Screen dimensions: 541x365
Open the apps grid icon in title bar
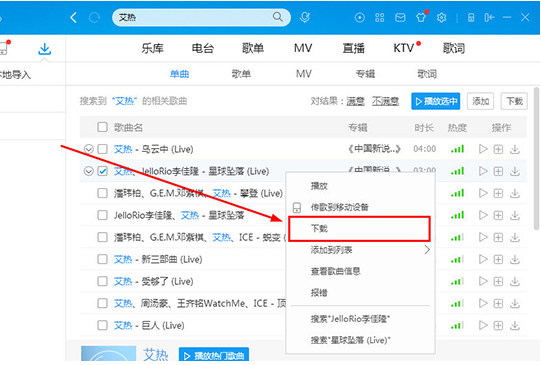tap(380, 17)
